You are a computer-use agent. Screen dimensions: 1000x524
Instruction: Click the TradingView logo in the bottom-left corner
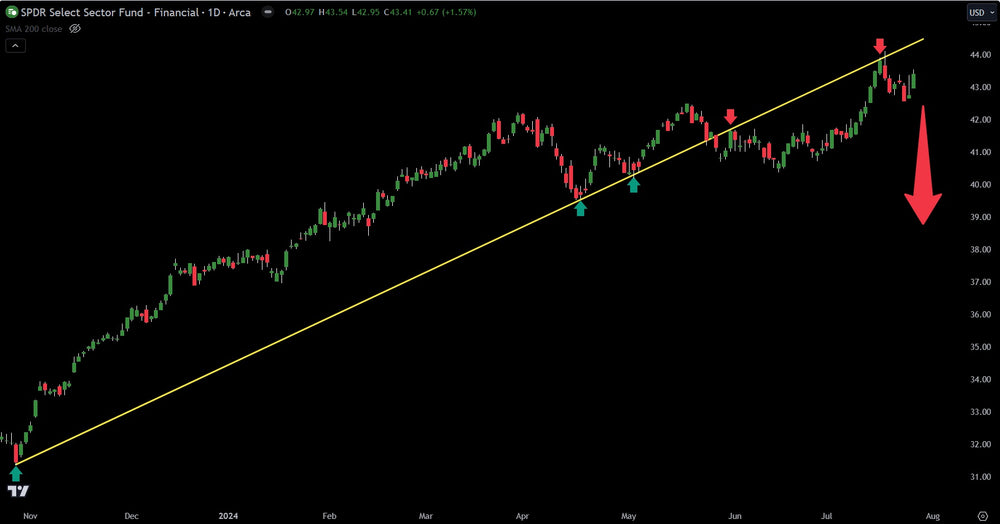[18, 491]
